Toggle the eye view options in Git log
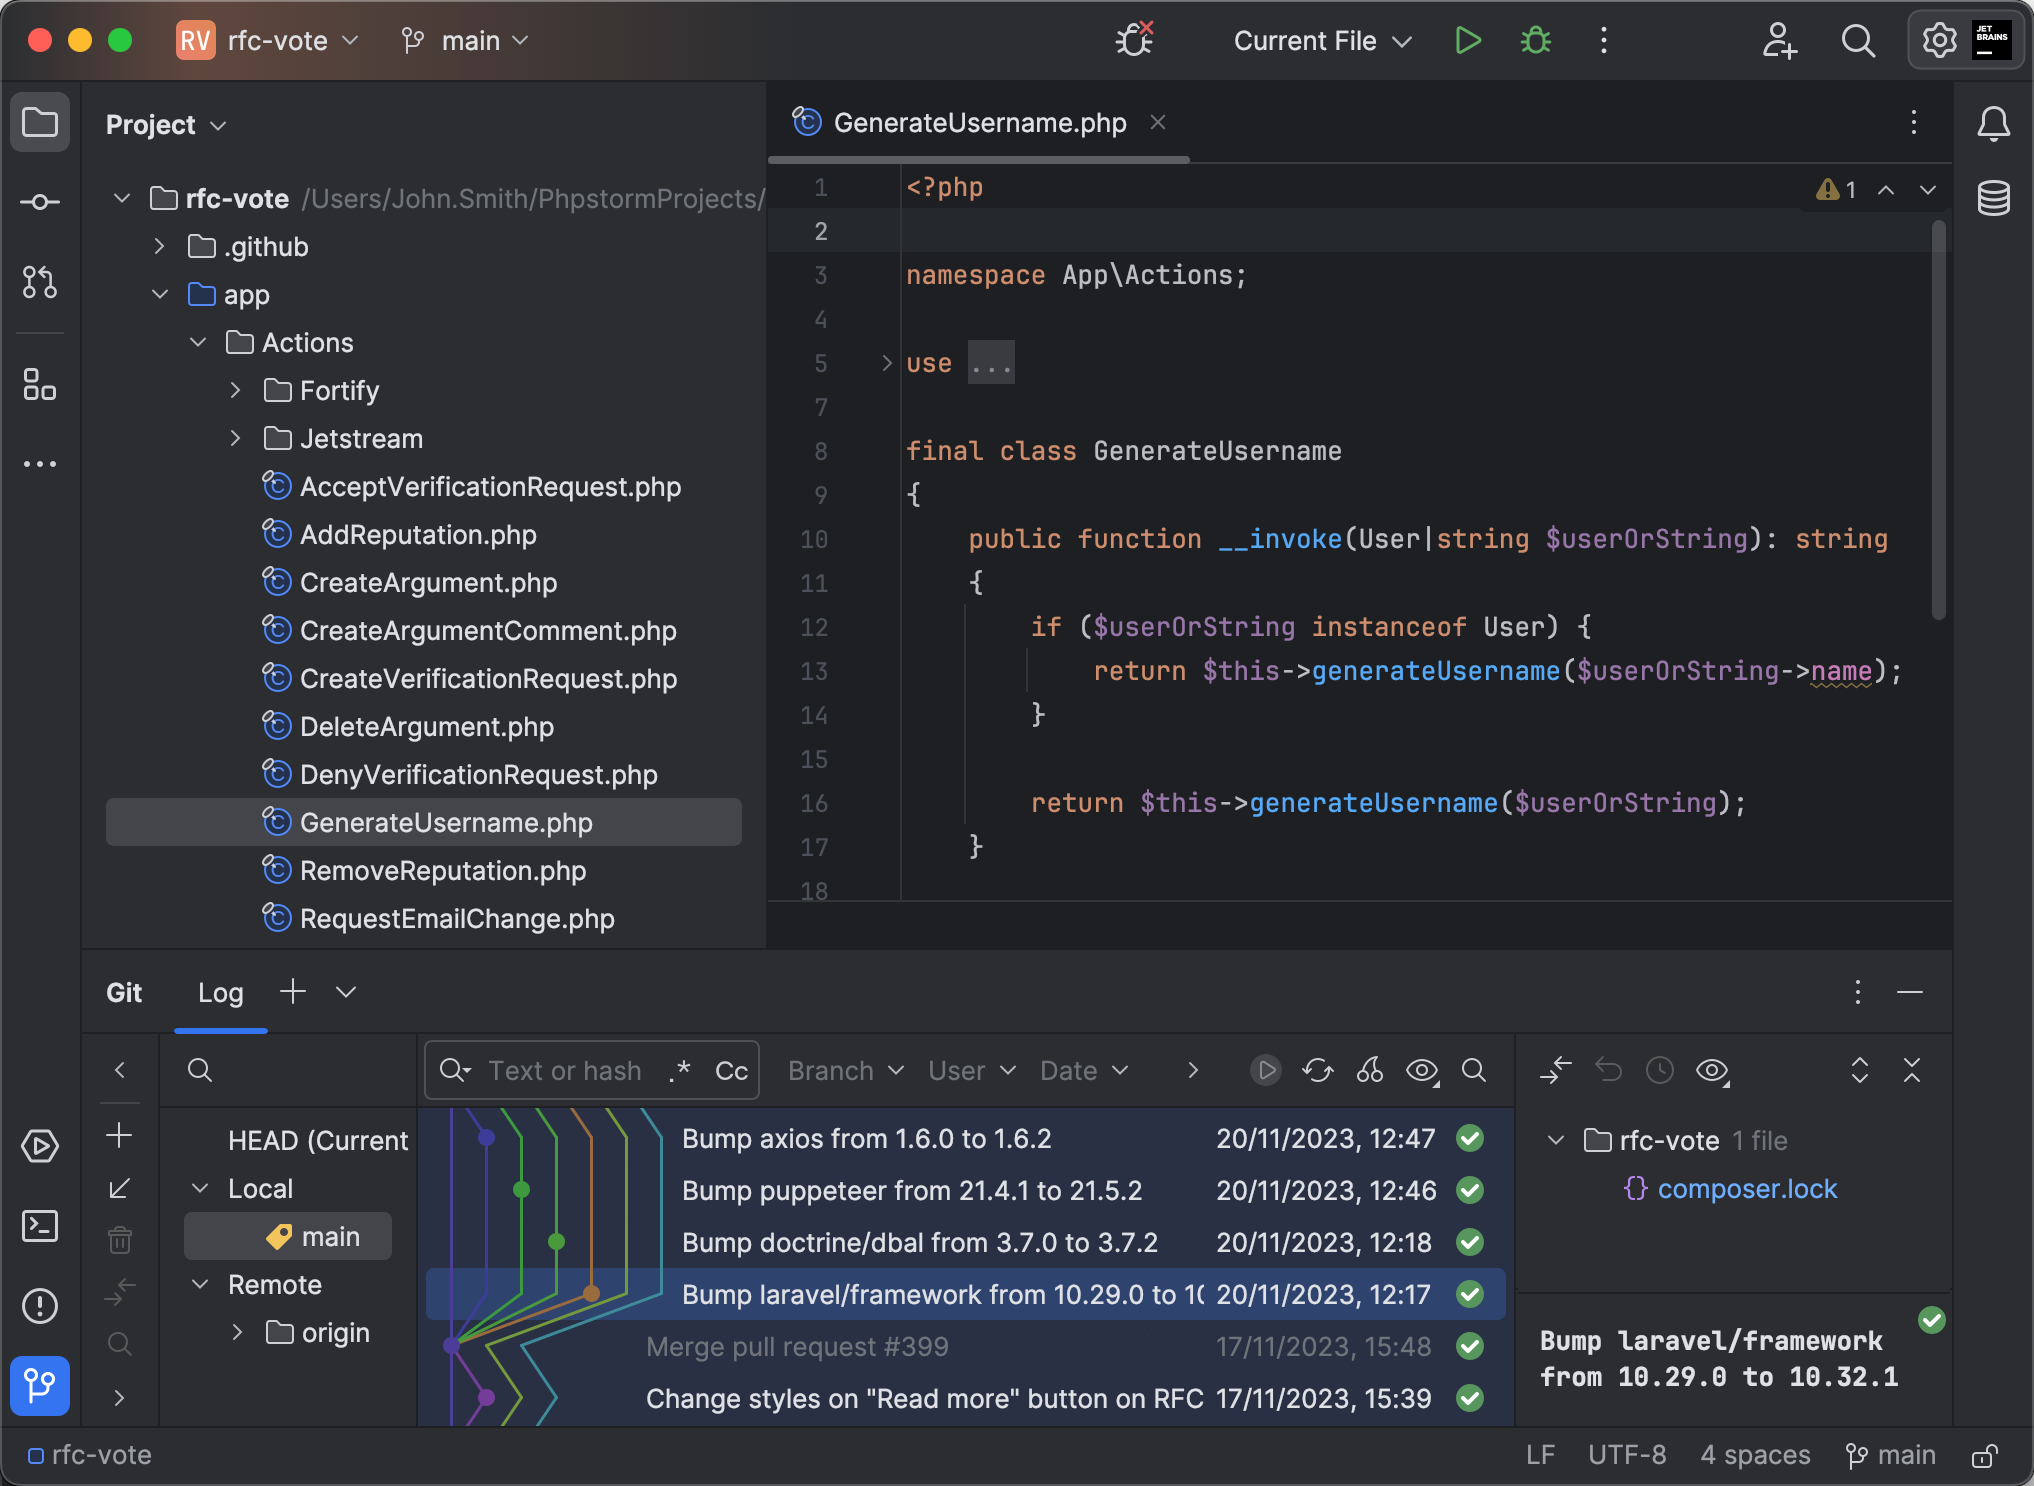Viewport: 2034px width, 1486px height. pyautogui.click(x=1421, y=1070)
